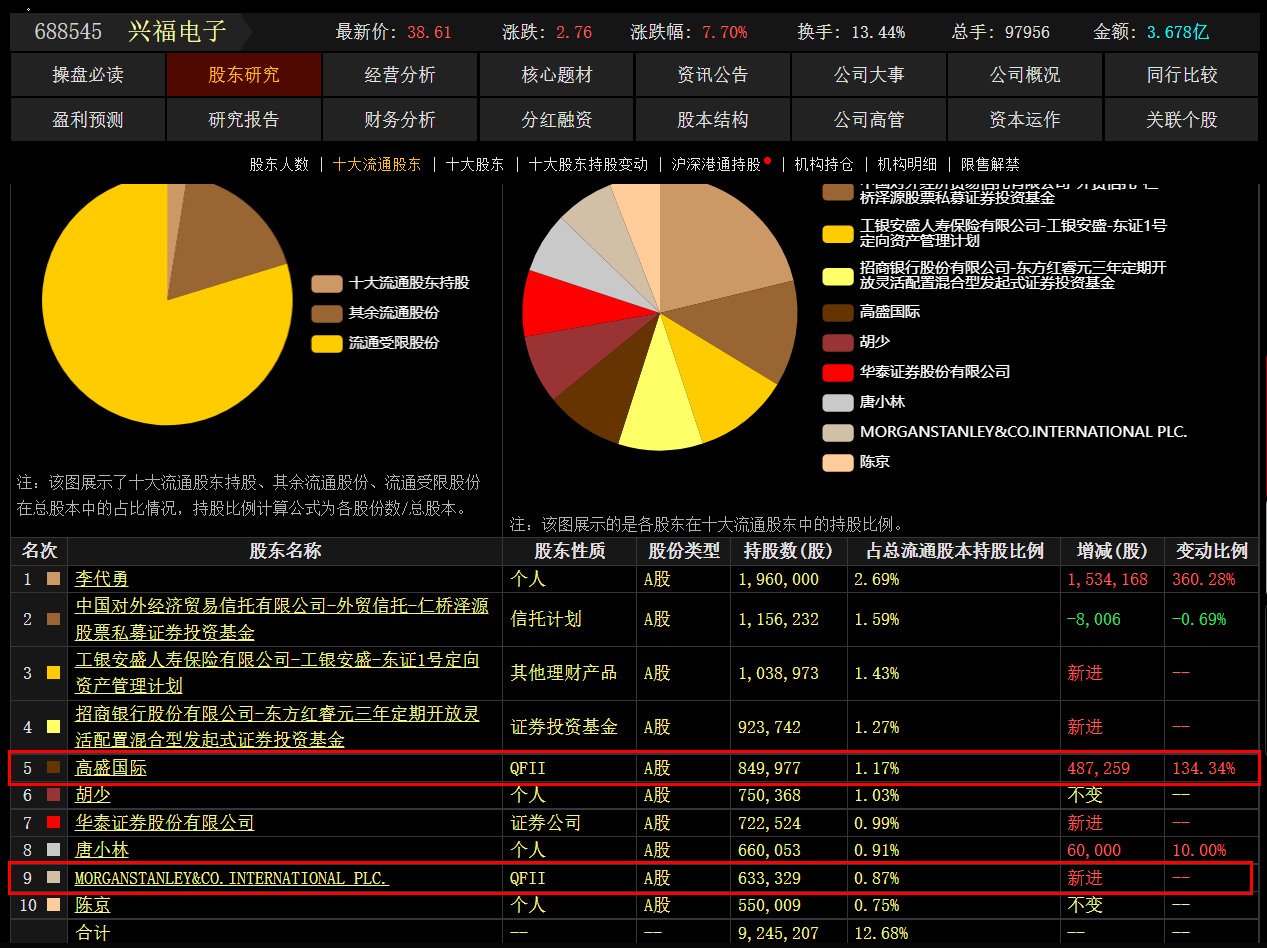Click red legend swatch for 华泰证券
Viewport: 1267px width, 948px height.
[837, 372]
